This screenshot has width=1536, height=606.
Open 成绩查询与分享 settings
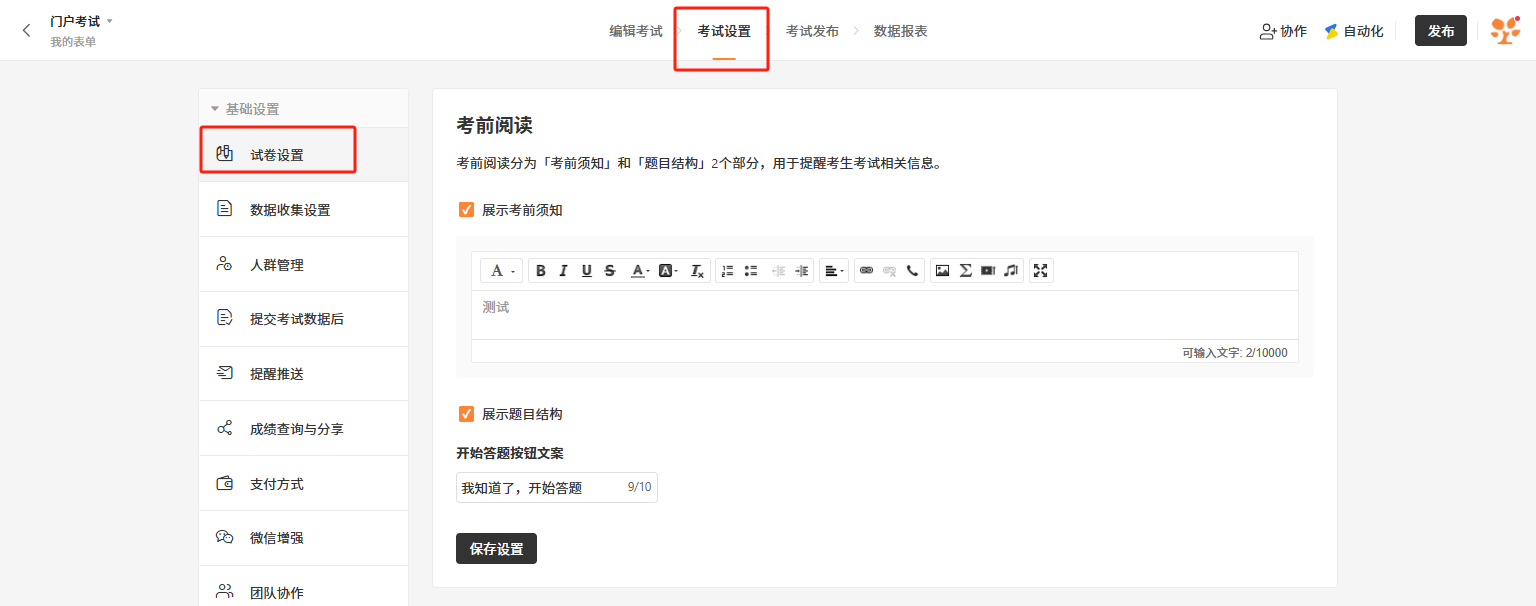(x=304, y=428)
